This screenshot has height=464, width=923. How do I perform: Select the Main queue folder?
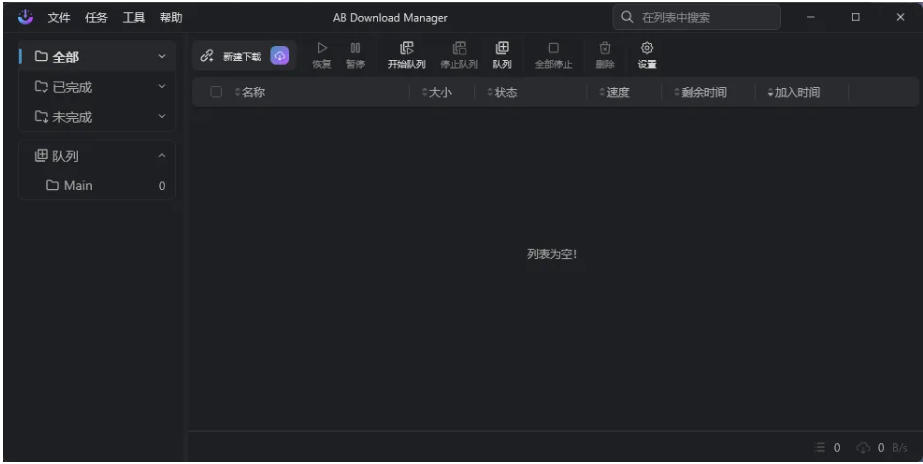point(98,185)
